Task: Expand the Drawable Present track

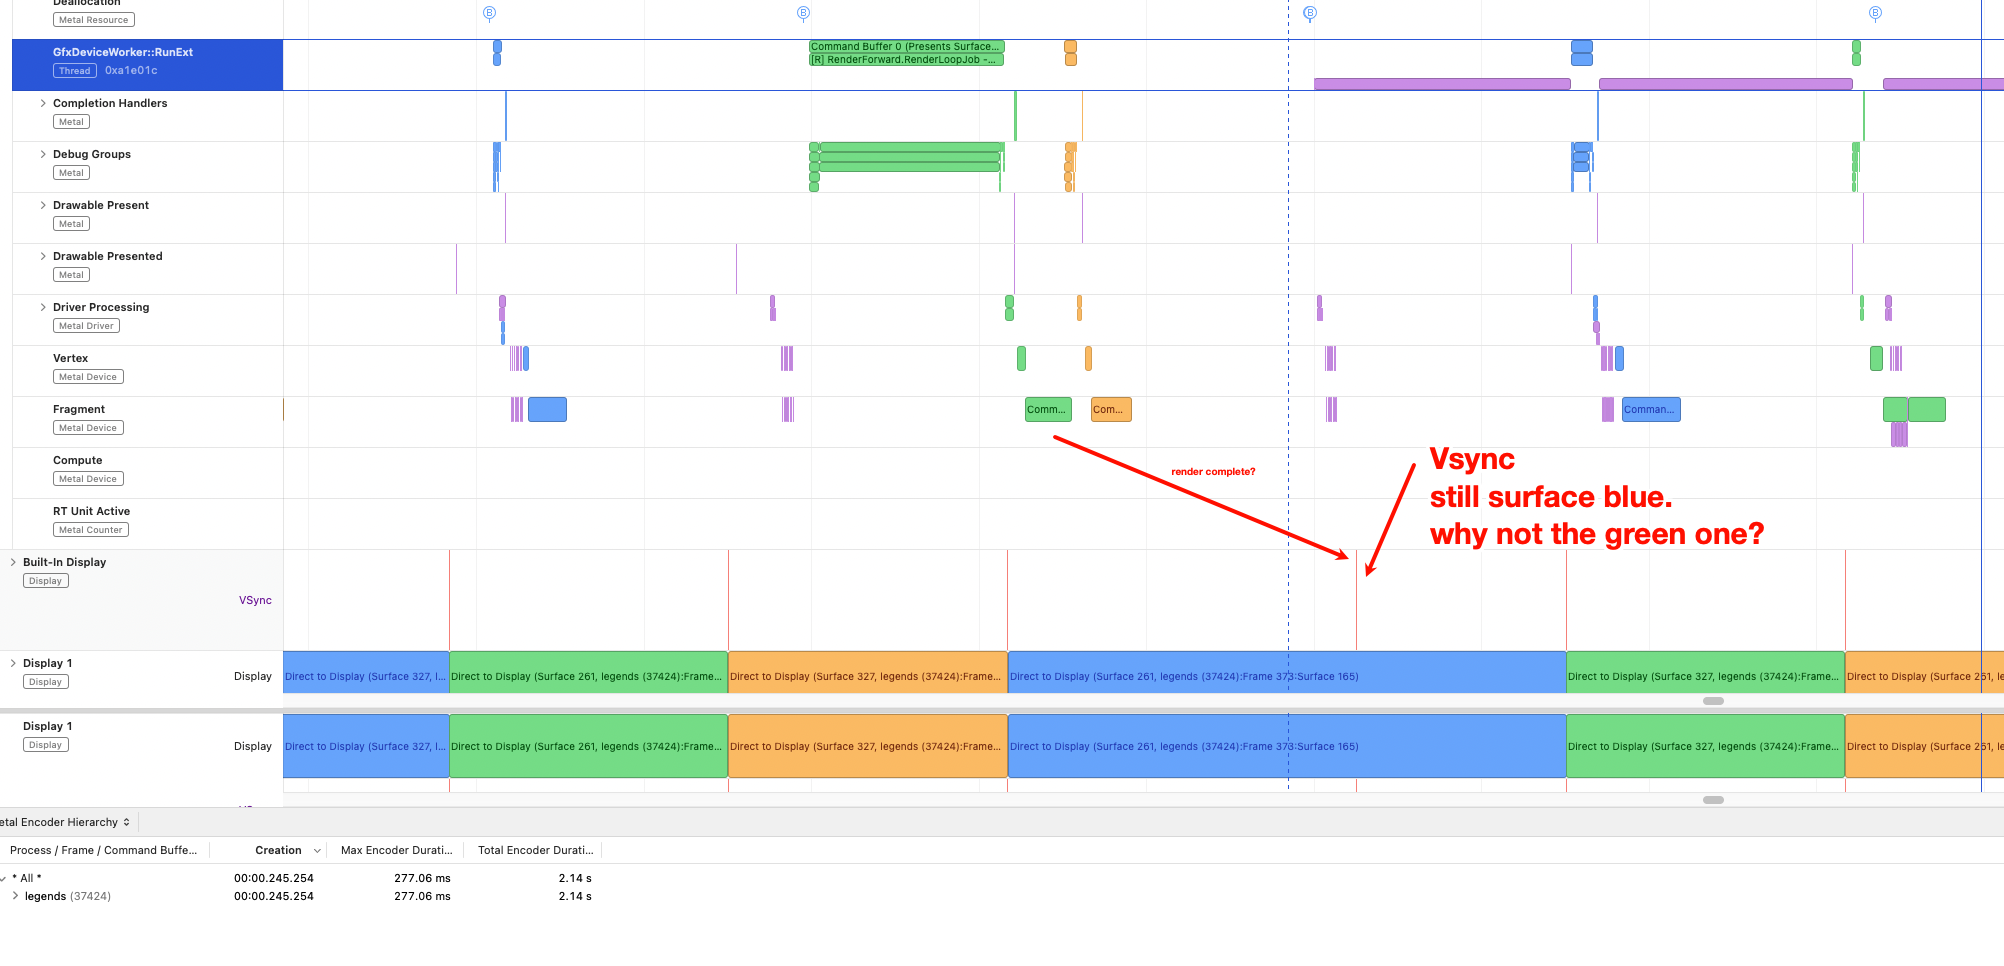Action: (43, 205)
